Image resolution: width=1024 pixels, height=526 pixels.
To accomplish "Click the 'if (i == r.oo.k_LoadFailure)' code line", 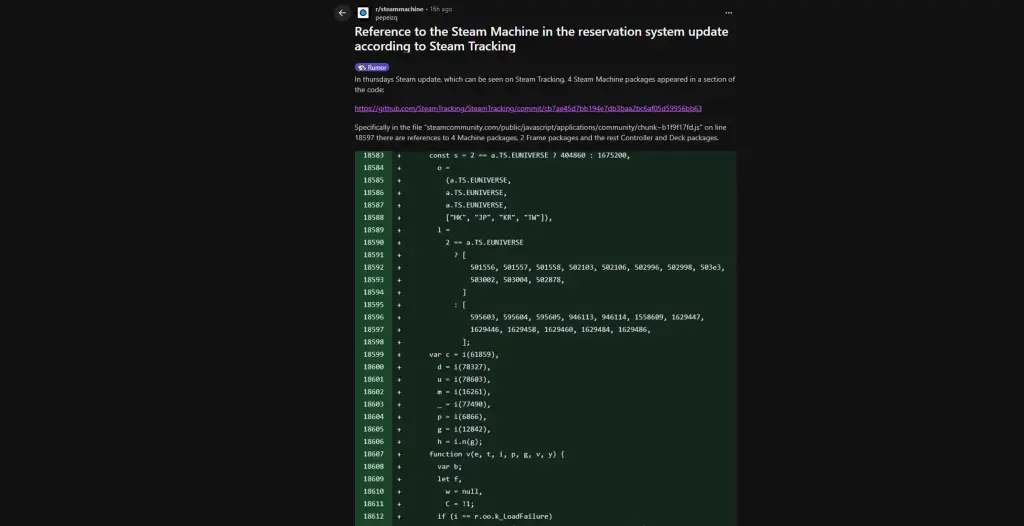I will coord(494,516).
